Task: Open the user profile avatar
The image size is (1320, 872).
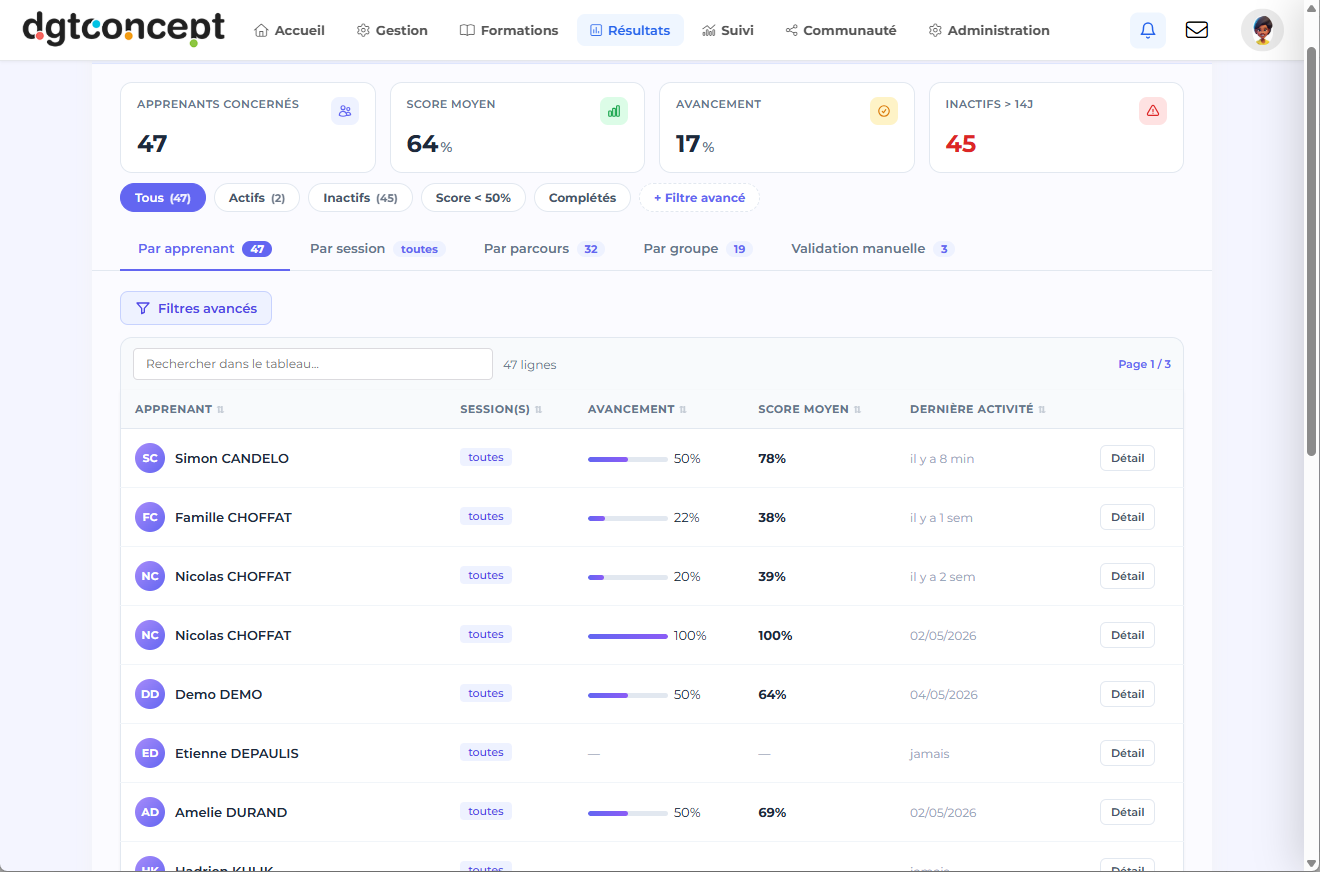Action: (x=1262, y=30)
